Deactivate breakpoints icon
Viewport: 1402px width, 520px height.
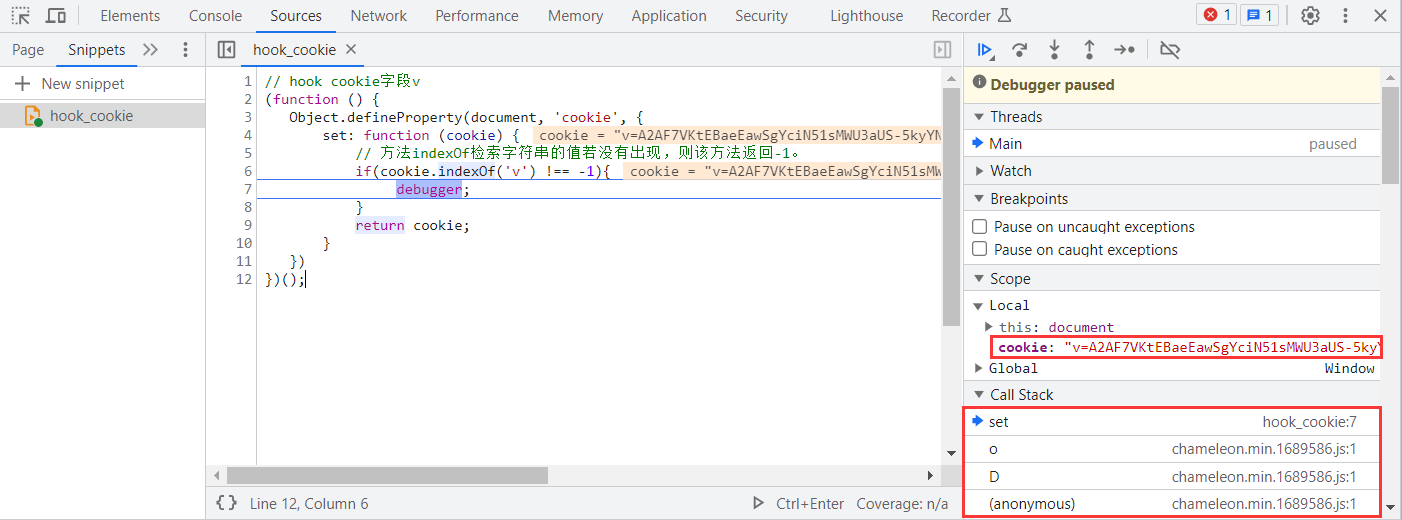[1170, 50]
